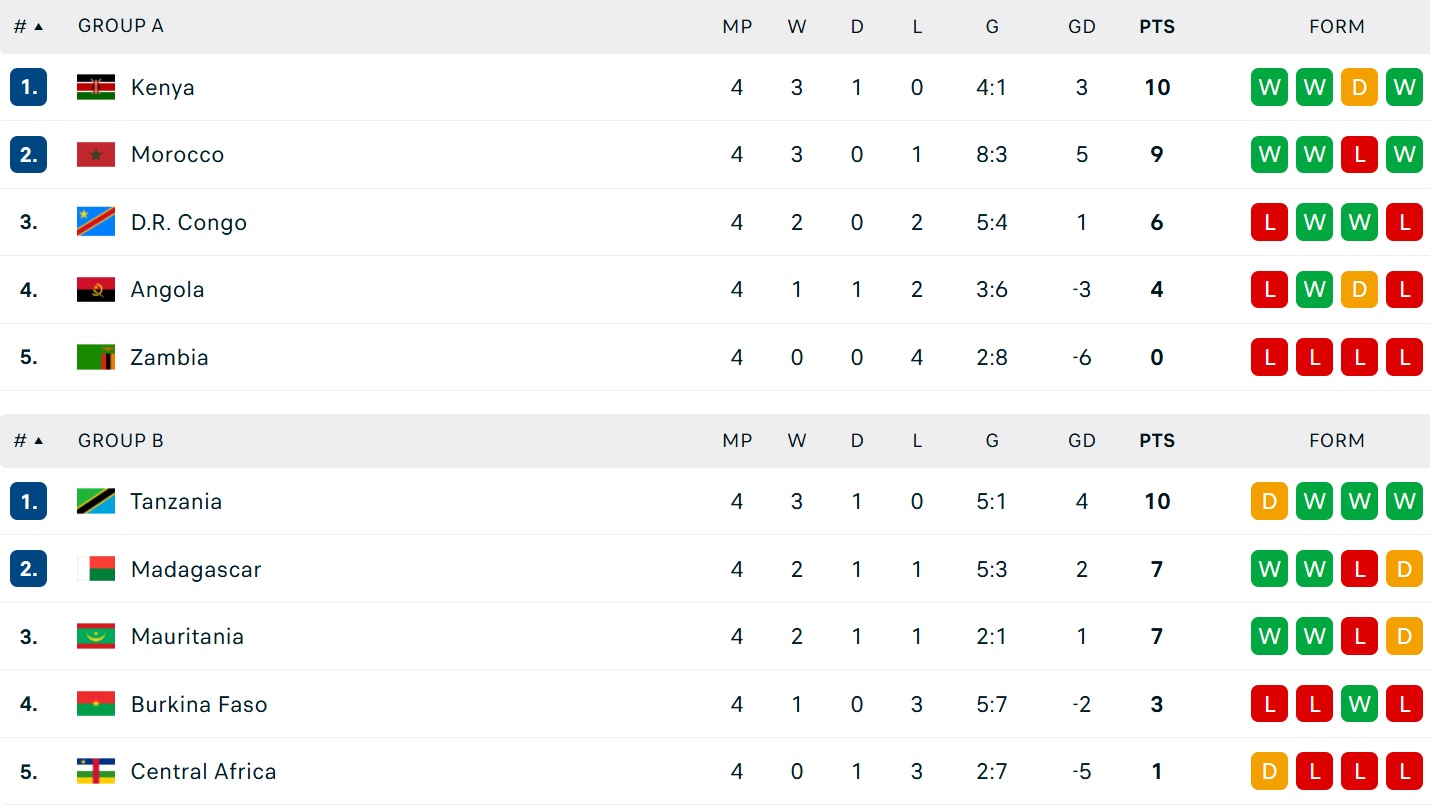Click Morocco's red loss form badge

point(1359,155)
